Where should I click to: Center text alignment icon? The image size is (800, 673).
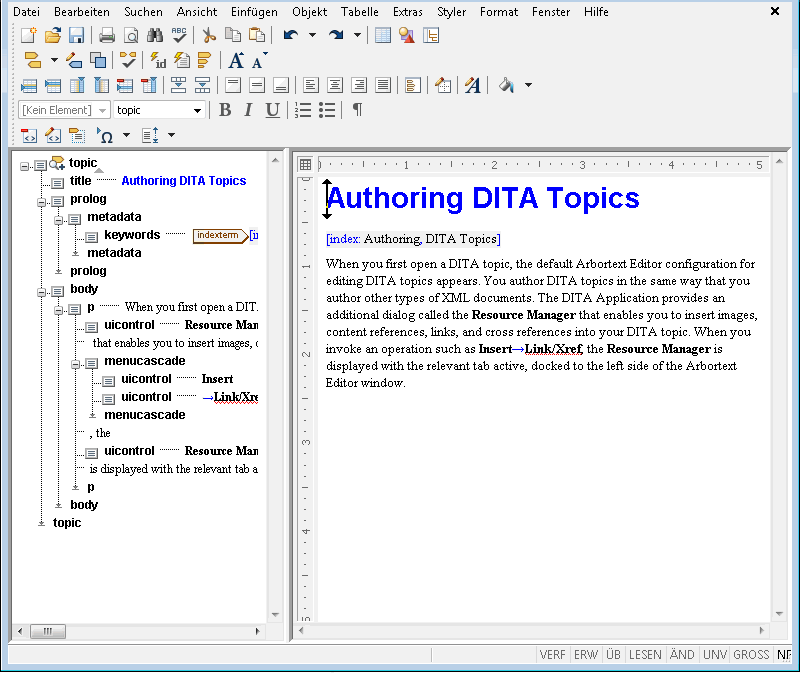click(335, 85)
